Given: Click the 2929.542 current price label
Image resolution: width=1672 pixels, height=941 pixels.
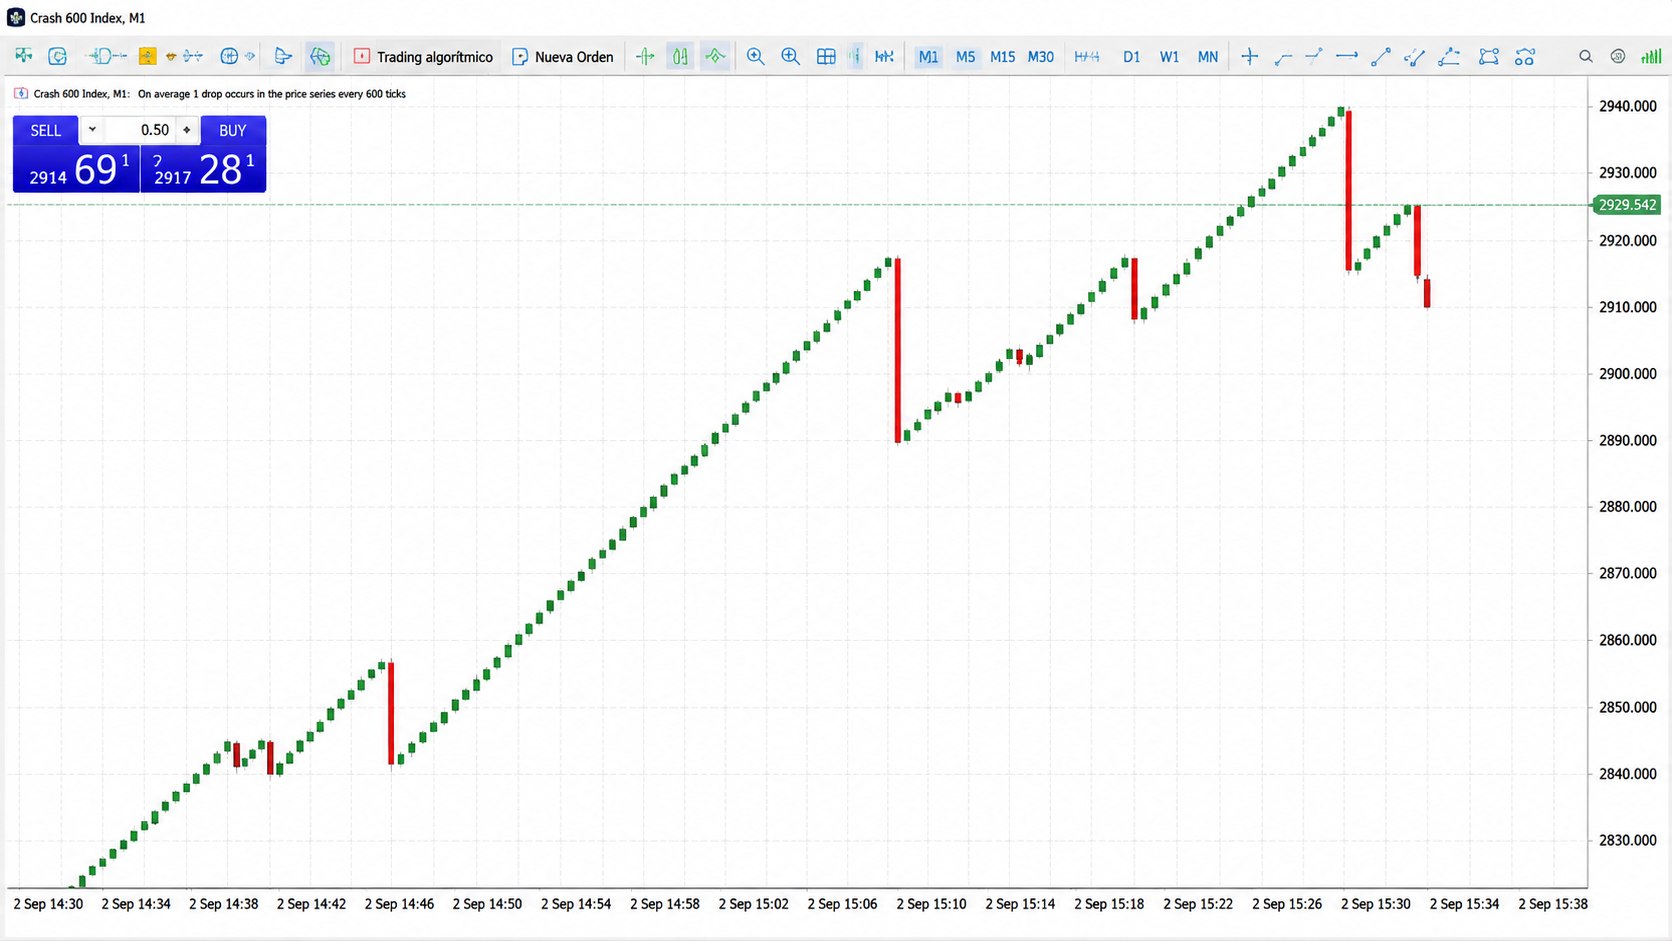Looking at the screenshot, I should pos(1627,205).
